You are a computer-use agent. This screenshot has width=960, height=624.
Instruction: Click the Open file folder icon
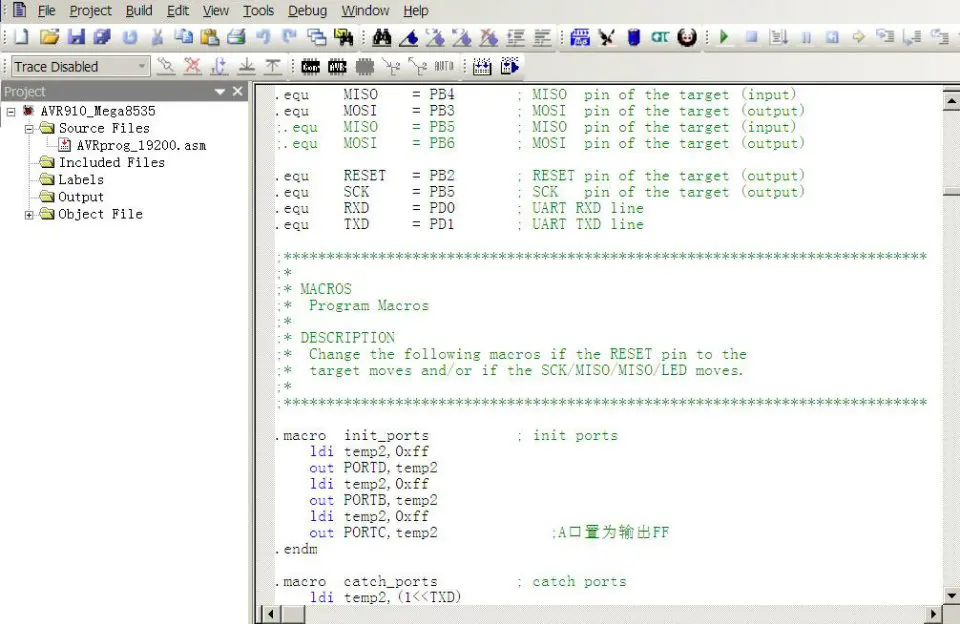pyautogui.click(x=49, y=37)
